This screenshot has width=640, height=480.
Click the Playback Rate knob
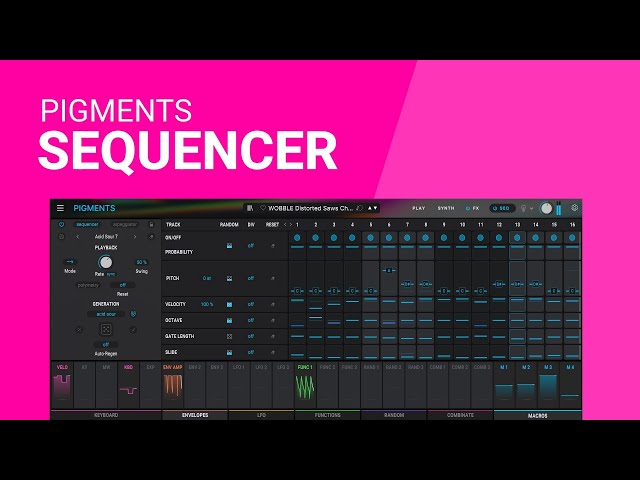(x=105, y=262)
